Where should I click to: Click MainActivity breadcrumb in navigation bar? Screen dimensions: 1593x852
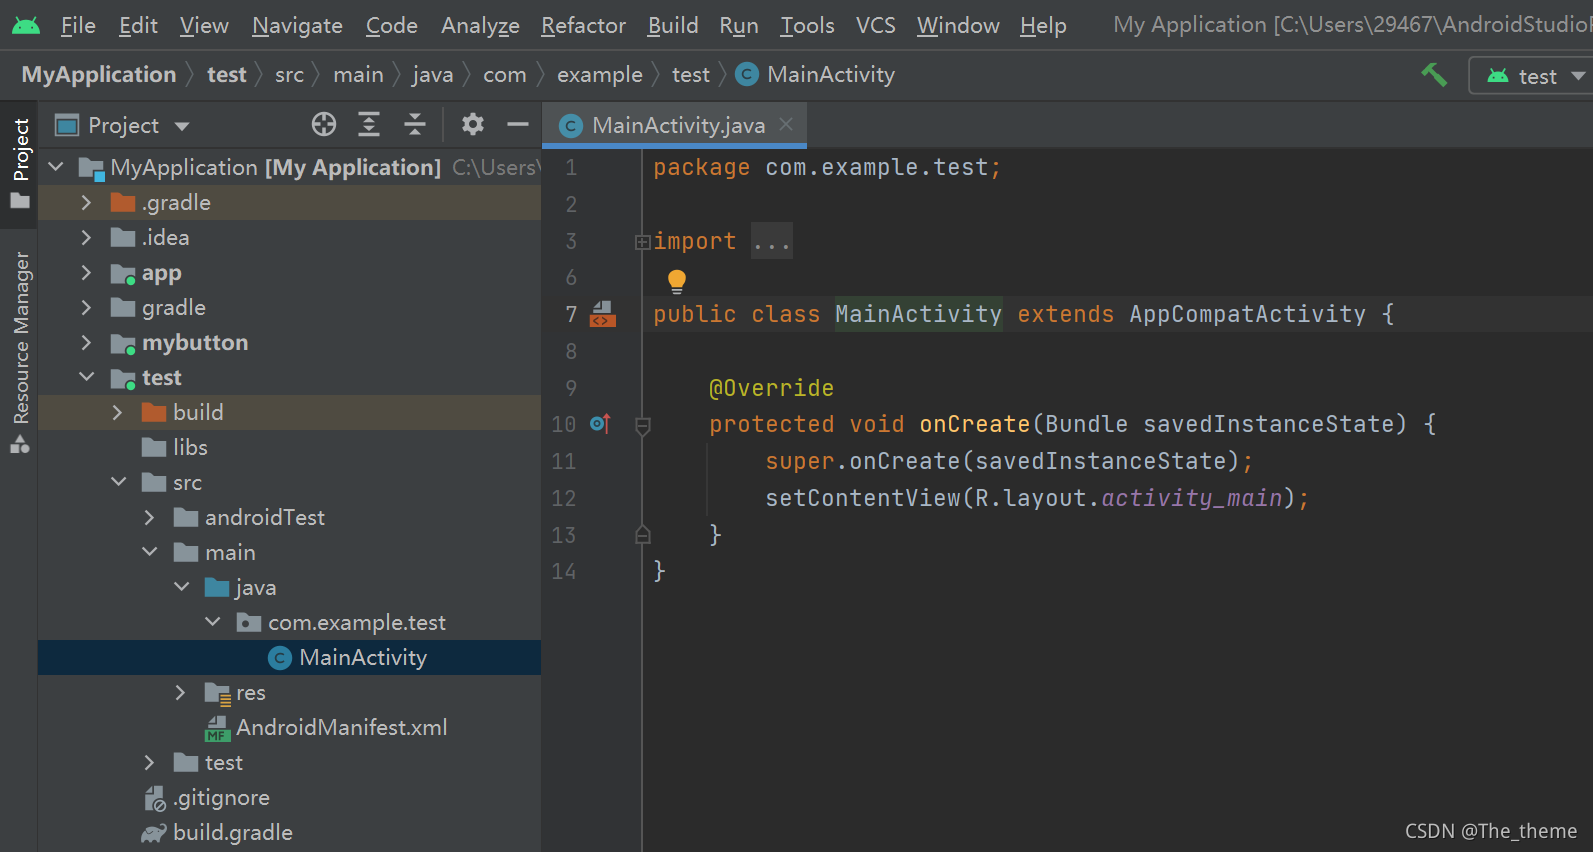(x=816, y=75)
